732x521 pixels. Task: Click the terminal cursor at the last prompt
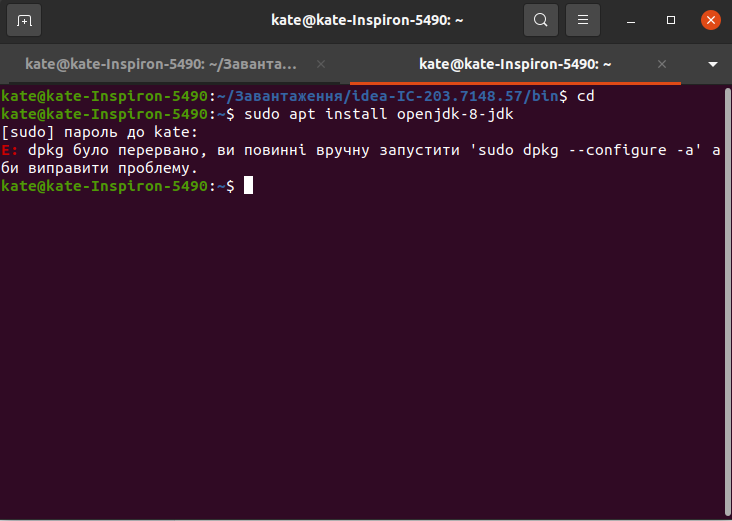pos(248,186)
